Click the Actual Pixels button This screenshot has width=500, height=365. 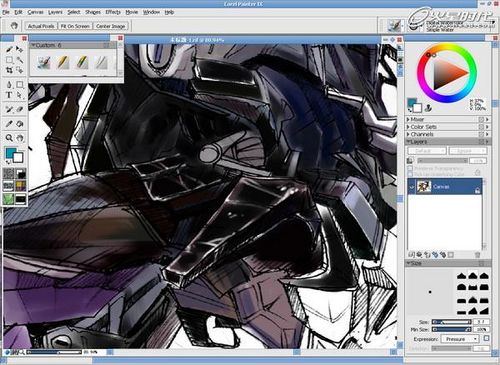pyautogui.click(x=41, y=26)
